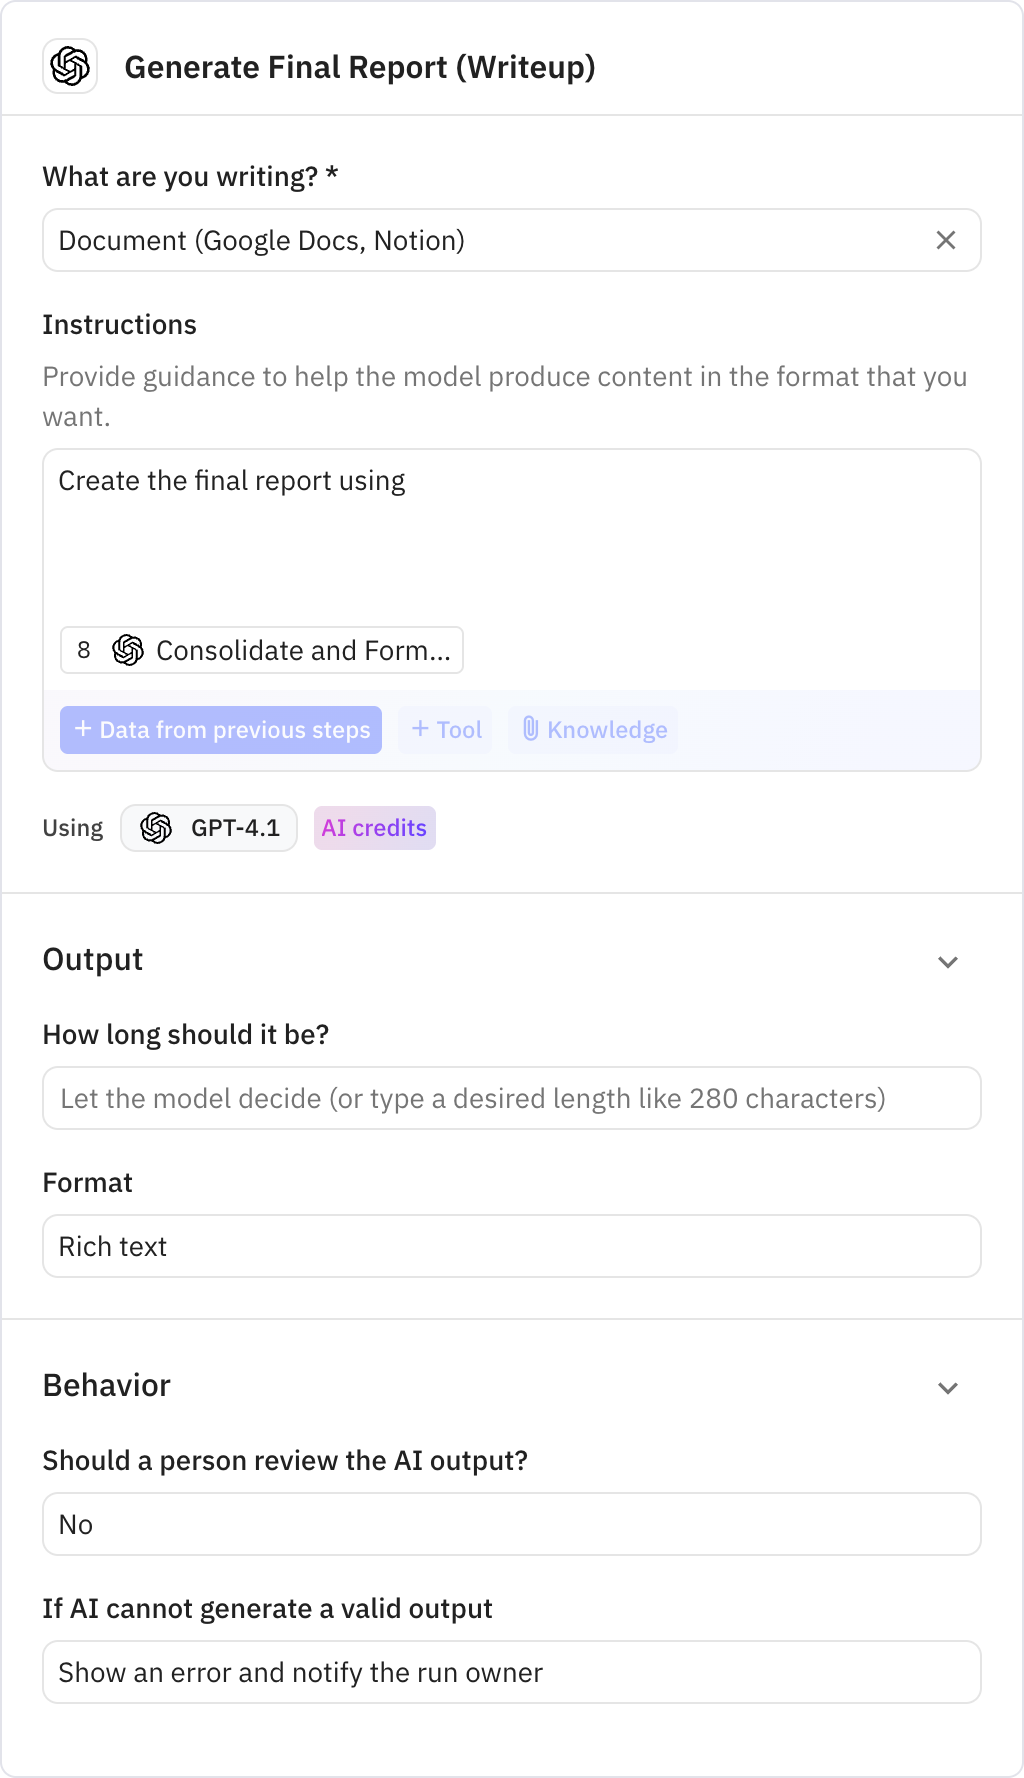The height and width of the screenshot is (1778, 1024).
Task: Open the Format dropdown showing Rich text
Action: tap(511, 1246)
